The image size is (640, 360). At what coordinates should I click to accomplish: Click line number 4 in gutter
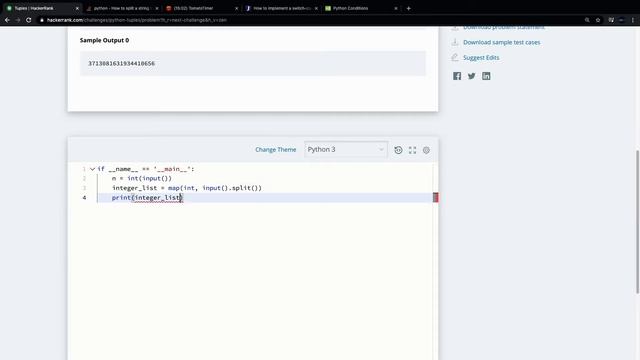tap(84, 198)
